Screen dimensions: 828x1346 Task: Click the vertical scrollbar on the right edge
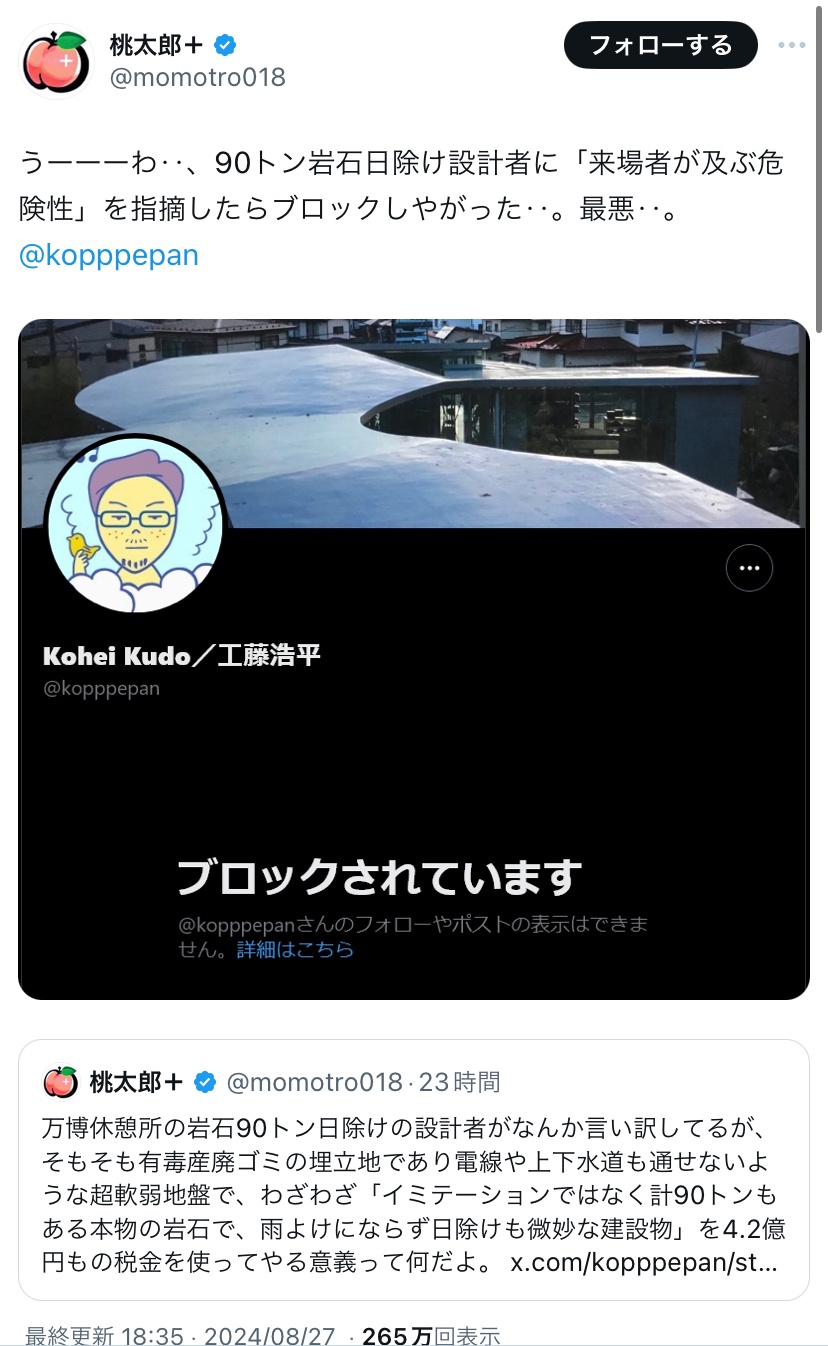click(x=820, y=170)
